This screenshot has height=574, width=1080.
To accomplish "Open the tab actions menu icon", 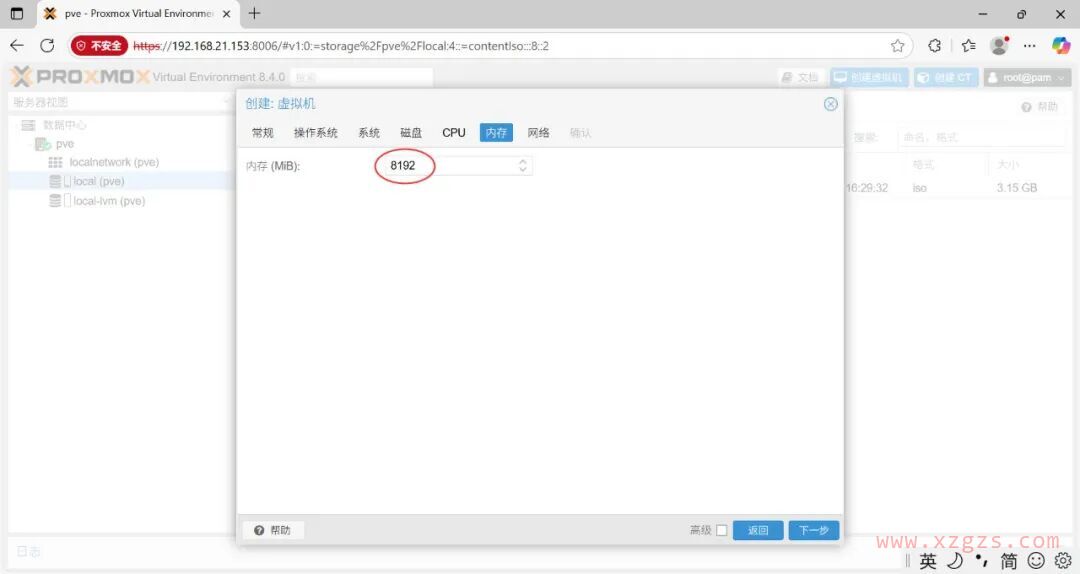I will [x=17, y=13].
